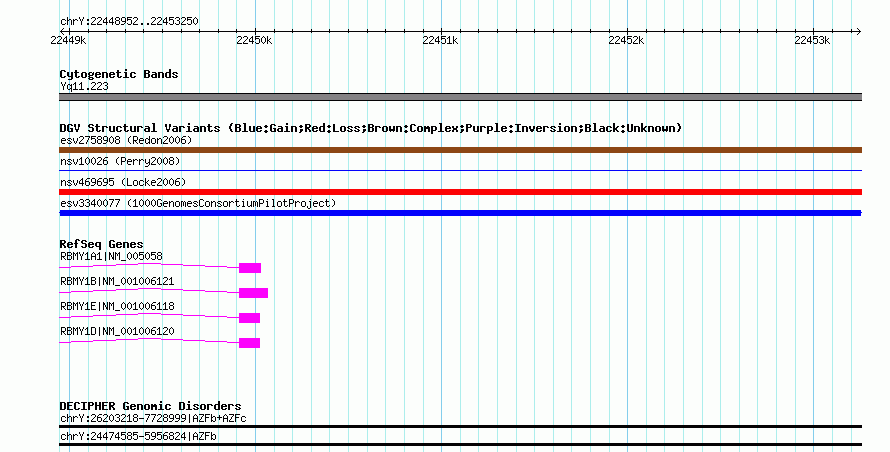Viewport: 890px width, 452px height.
Task: Click the black AZFb disorder bar
Action: tap(460, 445)
